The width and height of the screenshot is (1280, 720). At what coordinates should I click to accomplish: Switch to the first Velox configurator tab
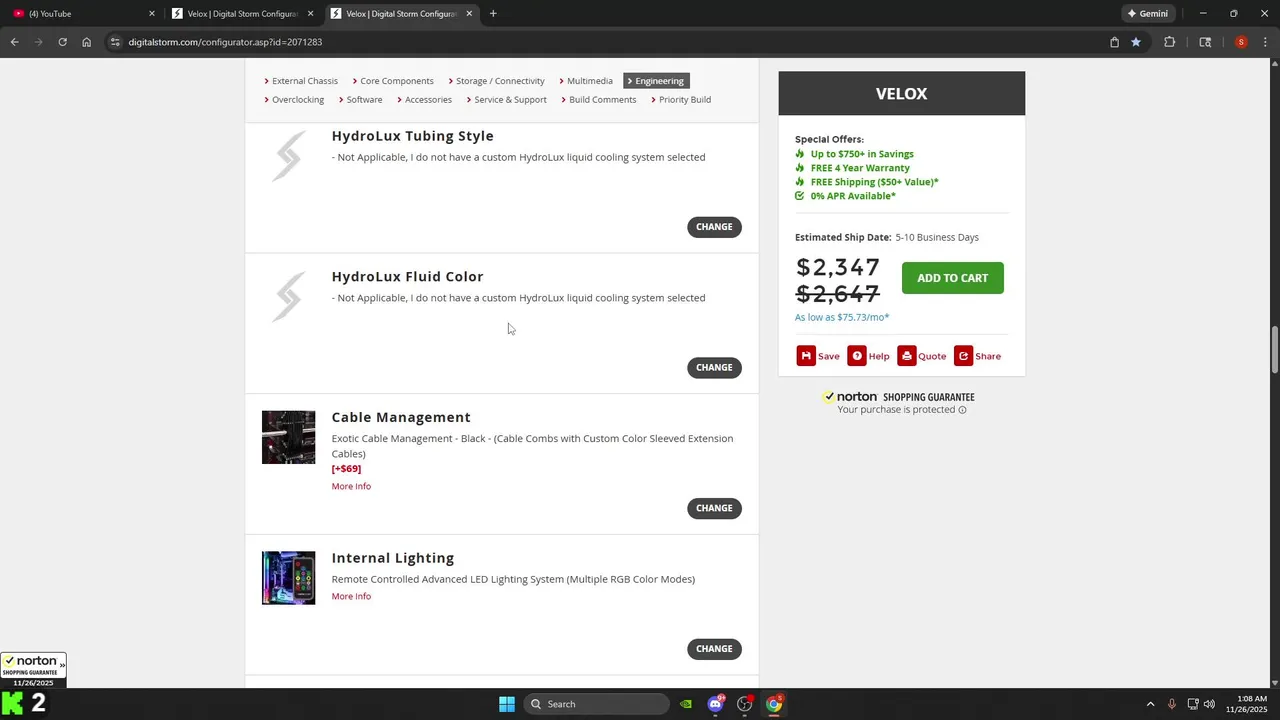pyautogui.click(x=242, y=14)
